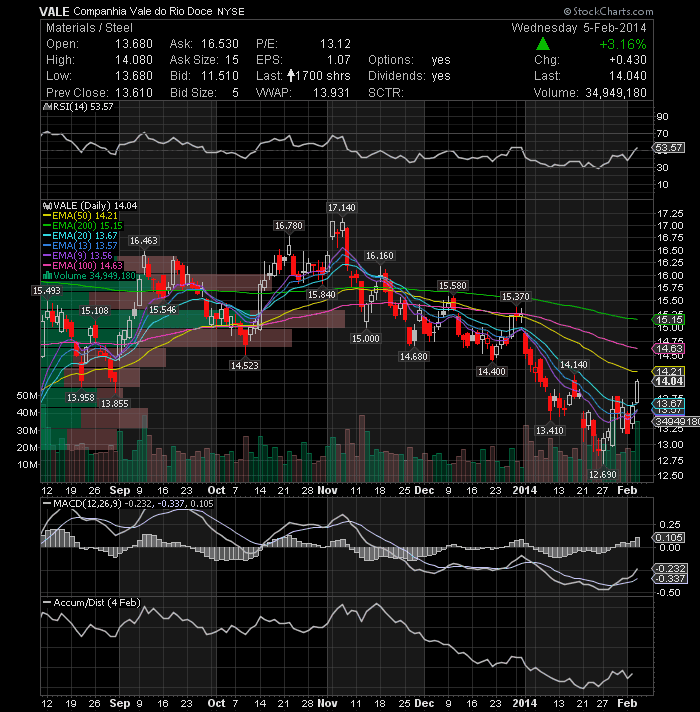Click the 16.160 price label

[x=380, y=256]
